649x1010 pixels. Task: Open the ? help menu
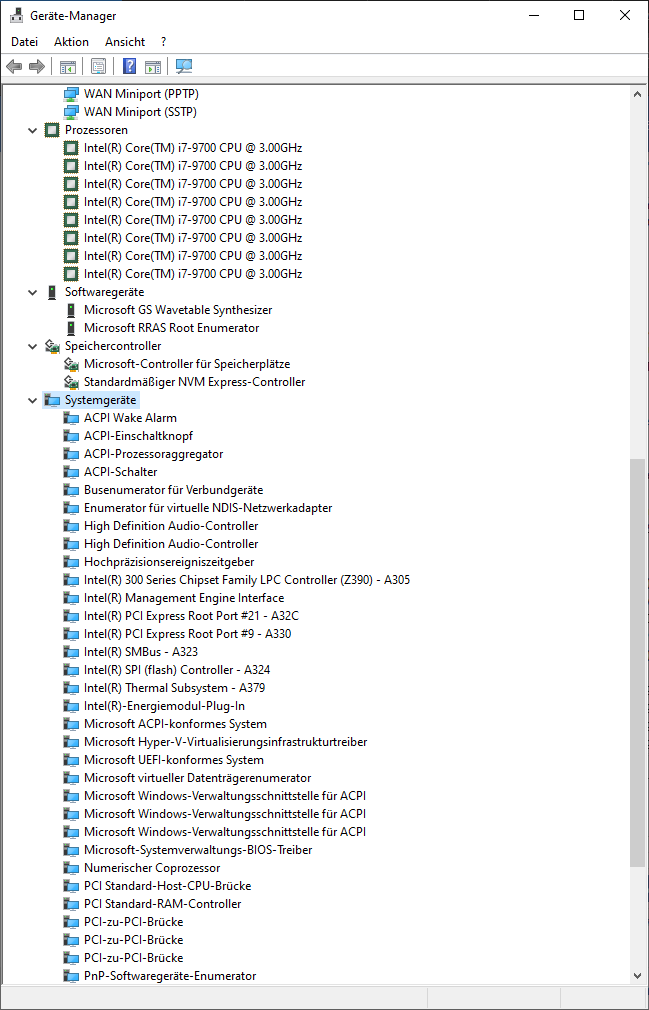(164, 42)
